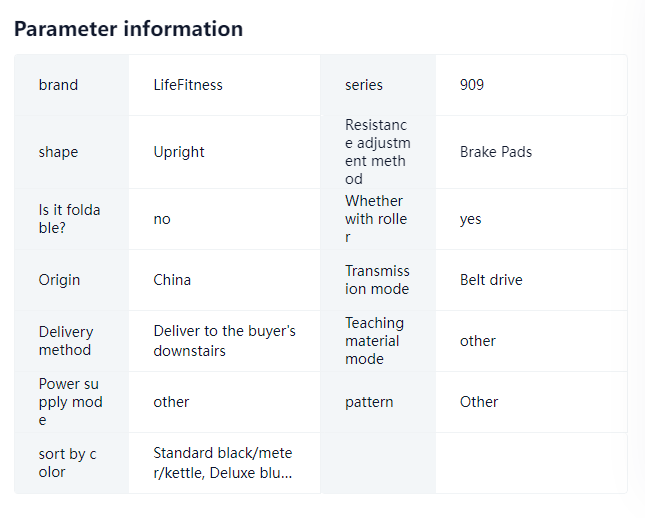The height and width of the screenshot is (518, 645).
Task: Click the 'Whether with roller' label
Action: coord(376,219)
